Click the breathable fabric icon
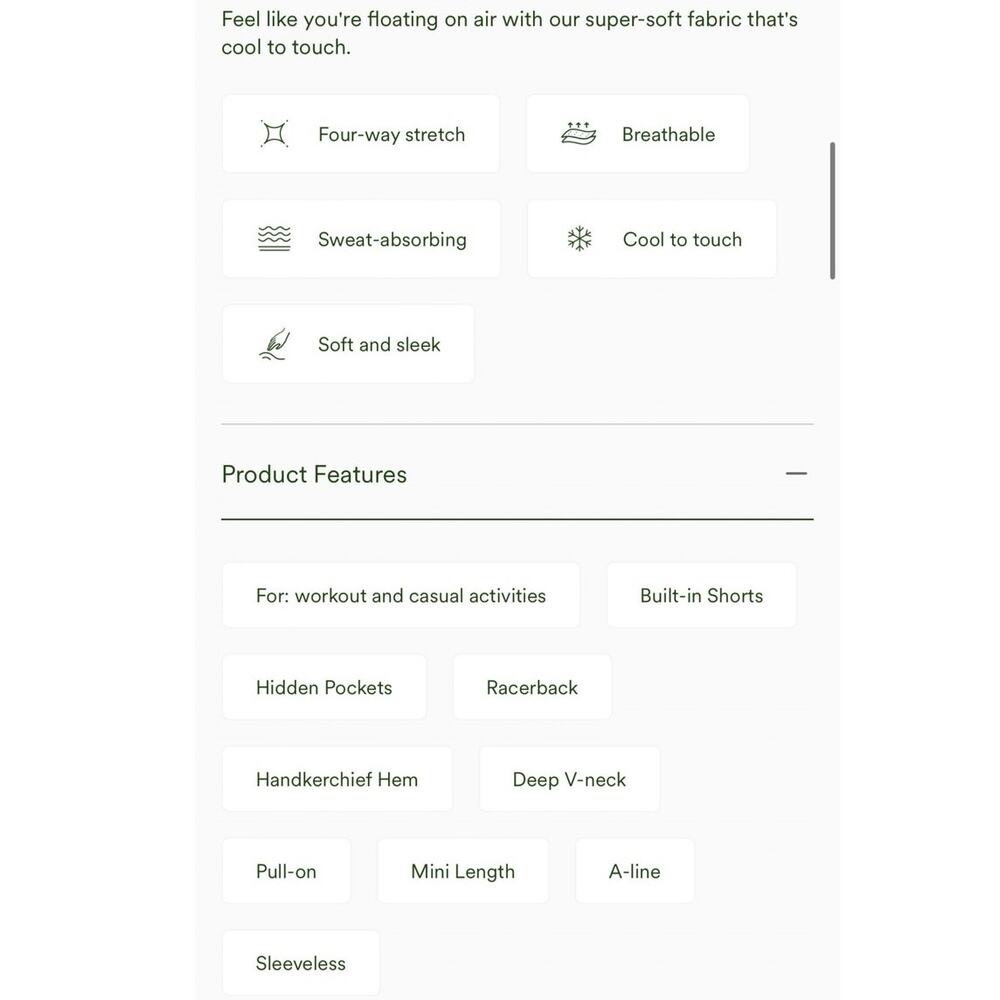The width and height of the screenshot is (1000, 1000). point(578,133)
